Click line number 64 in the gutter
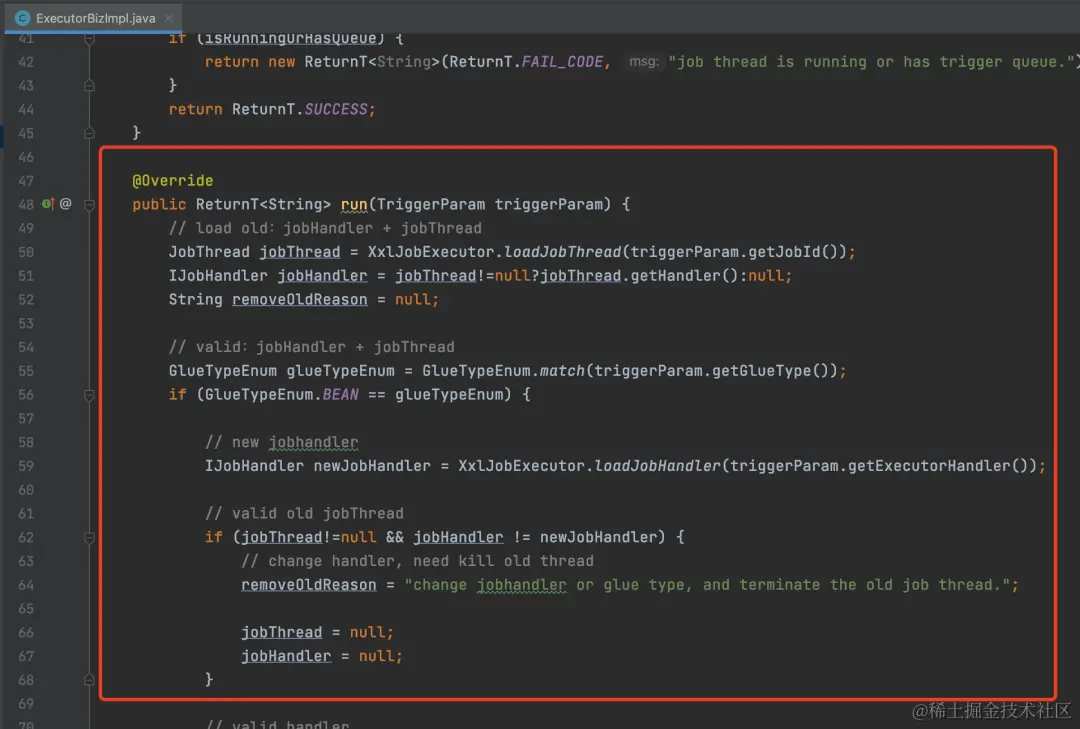 [x=26, y=585]
